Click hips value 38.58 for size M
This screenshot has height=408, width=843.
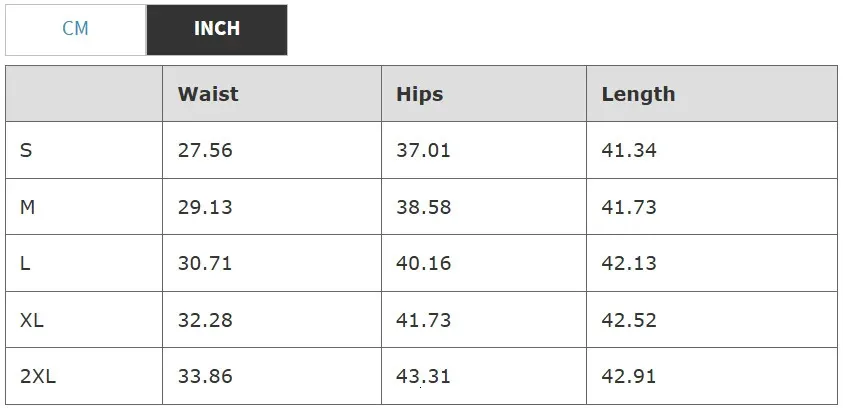pyautogui.click(x=423, y=207)
